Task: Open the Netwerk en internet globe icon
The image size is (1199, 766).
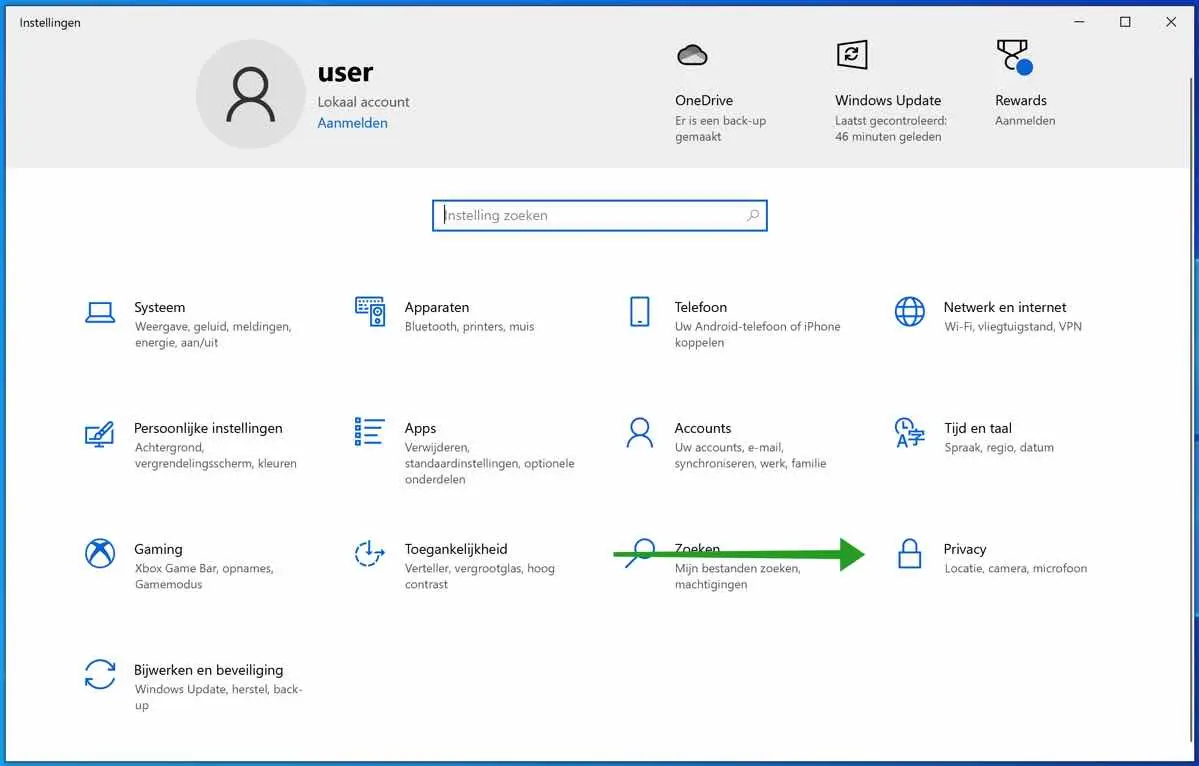Action: (x=909, y=312)
